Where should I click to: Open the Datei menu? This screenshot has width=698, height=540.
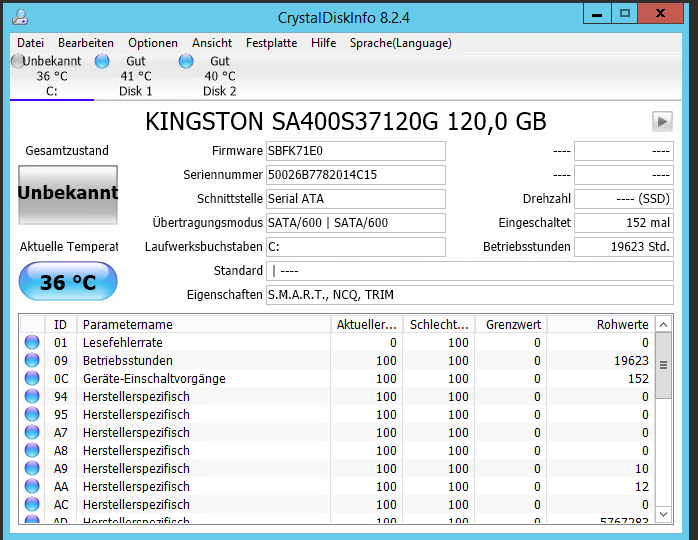[x=30, y=43]
